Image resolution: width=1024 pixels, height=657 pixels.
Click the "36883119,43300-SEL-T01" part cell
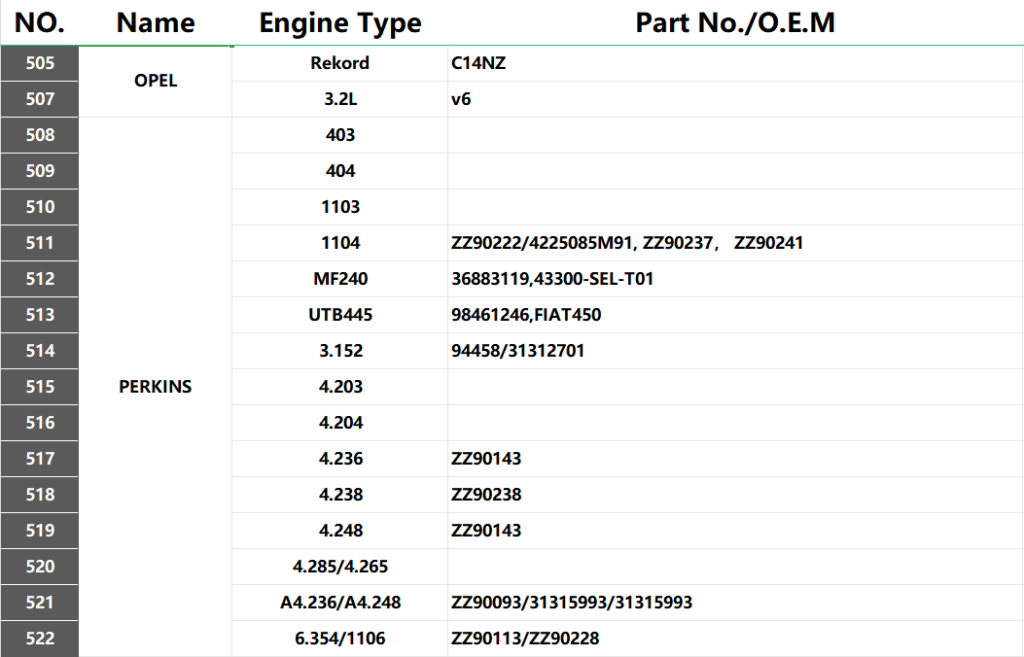pyautogui.click(x=735, y=279)
